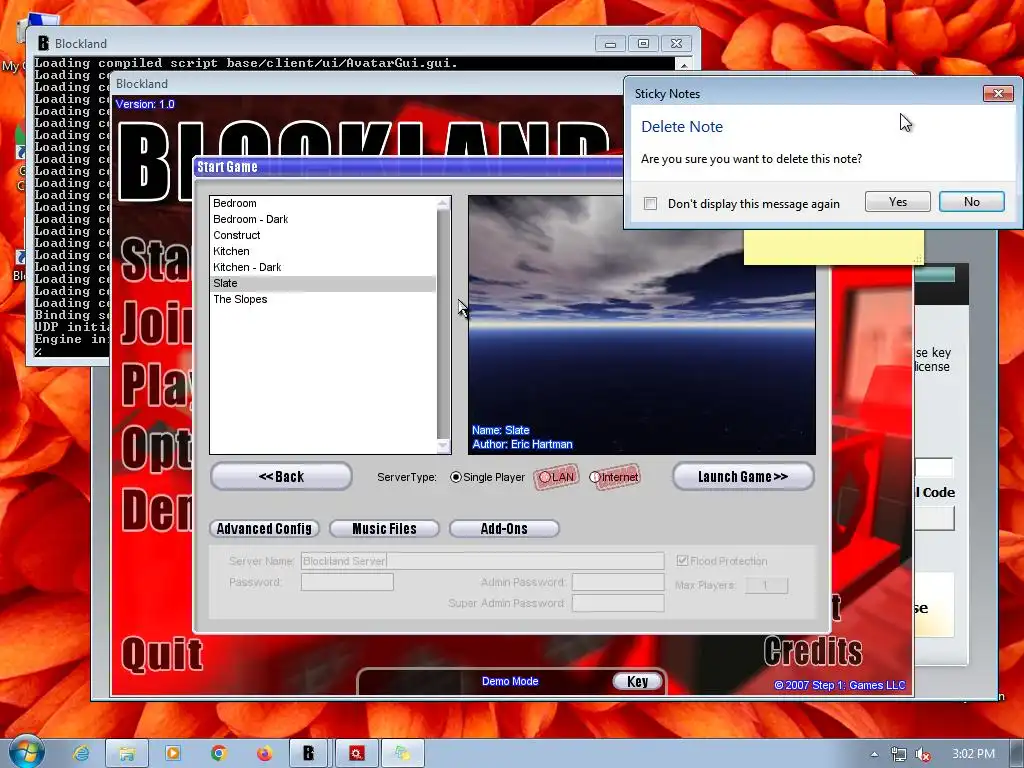Screen dimensions: 1024x768
Task: Open Add-Ons settings
Action: coord(504,528)
